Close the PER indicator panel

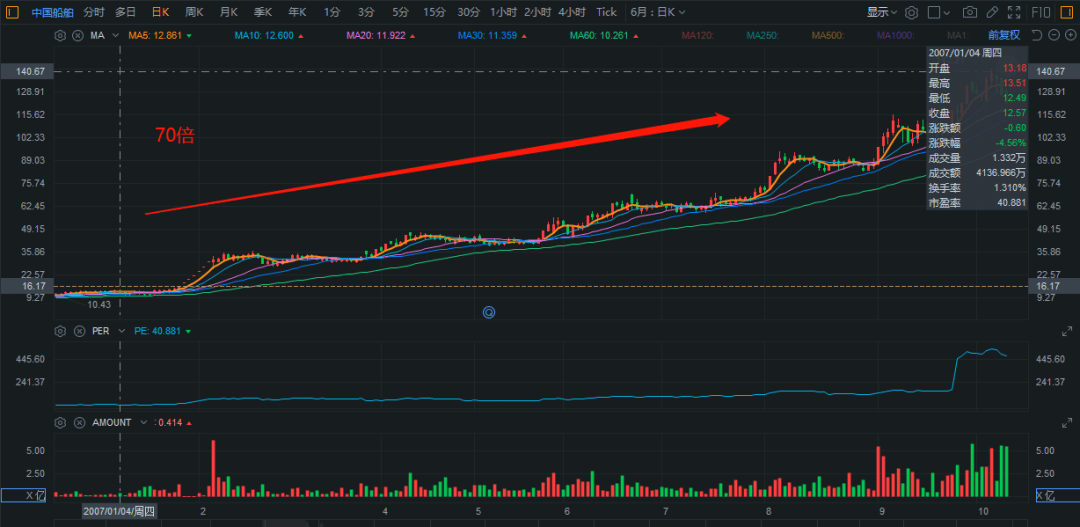[78, 330]
